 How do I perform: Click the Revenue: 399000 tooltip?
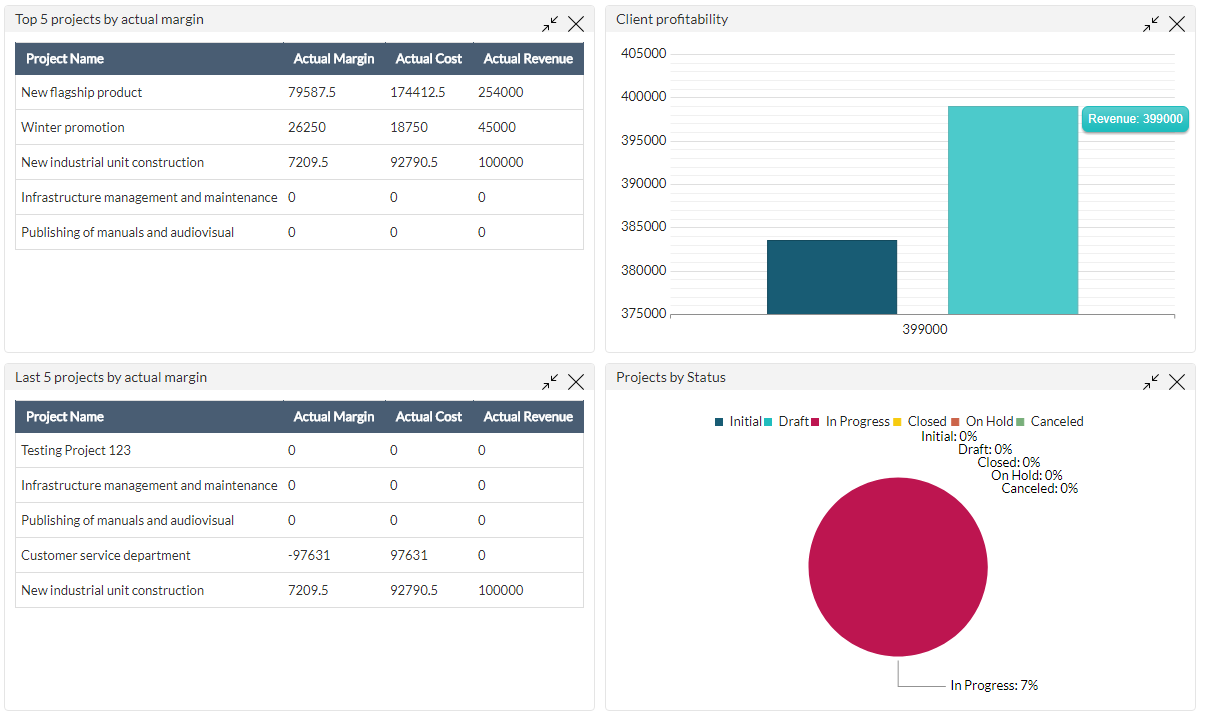tap(1135, 118)
